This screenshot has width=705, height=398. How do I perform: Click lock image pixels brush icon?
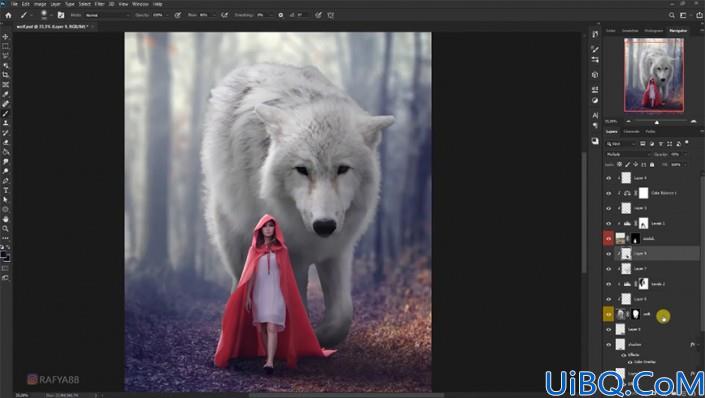pos(628,165)
